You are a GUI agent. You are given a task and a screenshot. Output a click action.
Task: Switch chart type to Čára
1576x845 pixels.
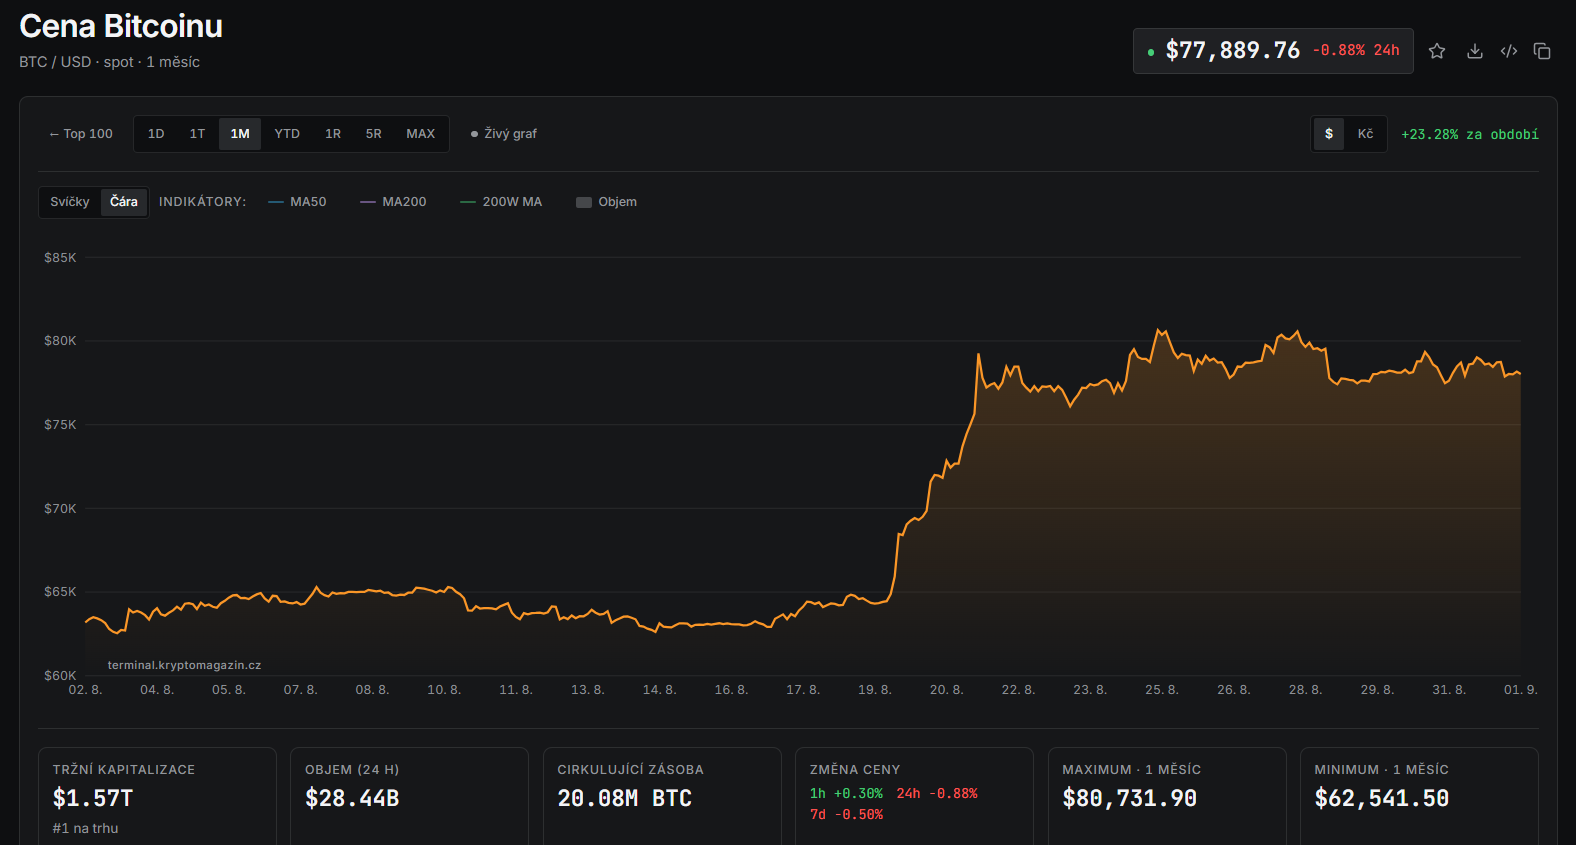(x=124, y=202)
